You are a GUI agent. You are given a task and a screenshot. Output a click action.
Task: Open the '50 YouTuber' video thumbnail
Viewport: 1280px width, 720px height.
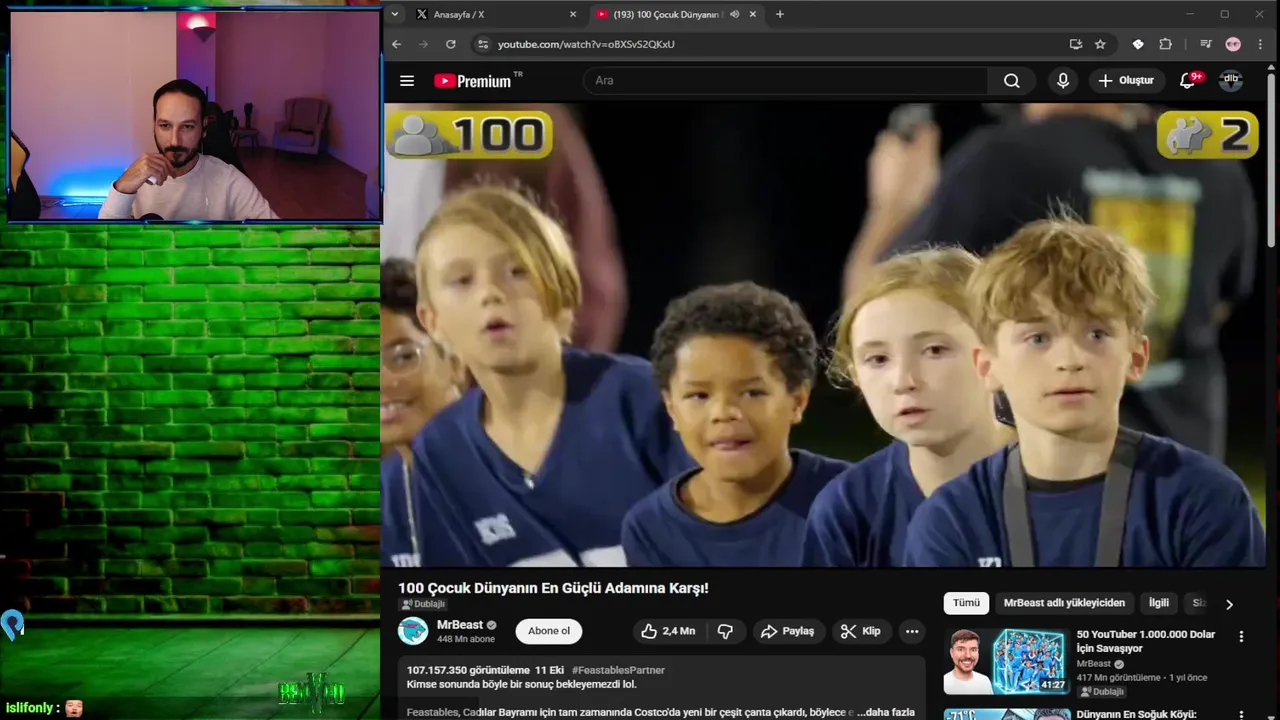pyautogui.click(x=1006, y=661)
